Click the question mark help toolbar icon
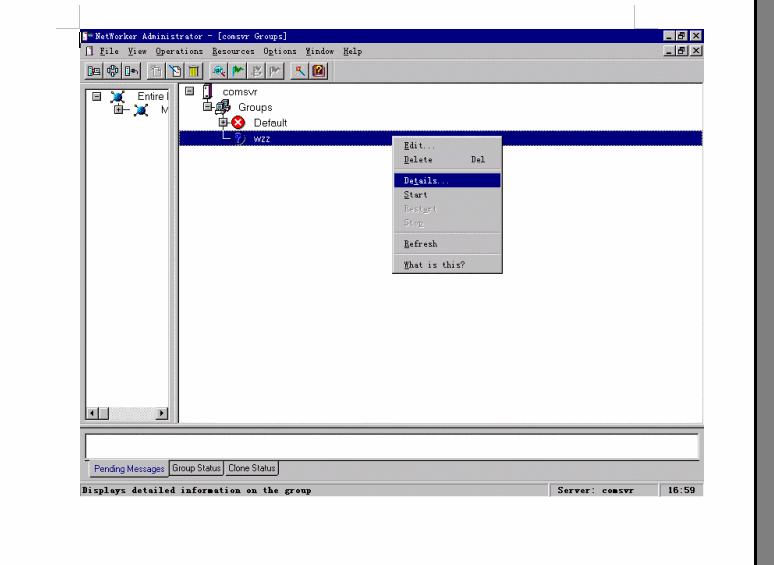 tap(319, 71)
